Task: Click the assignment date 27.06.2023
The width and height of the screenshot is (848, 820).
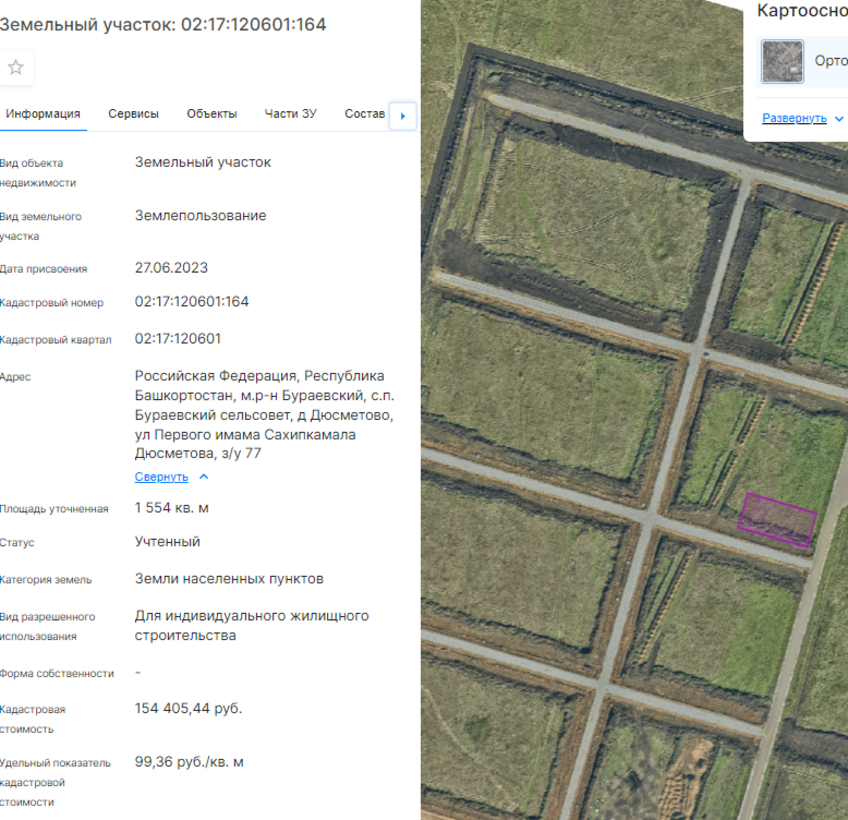Action: 171,268
